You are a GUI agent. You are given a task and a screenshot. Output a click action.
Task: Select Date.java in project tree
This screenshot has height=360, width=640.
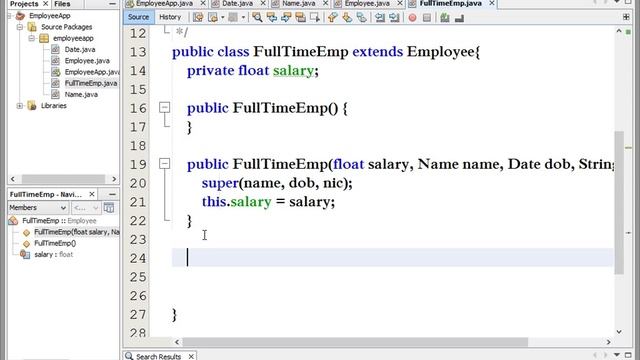tap(80, 49)
